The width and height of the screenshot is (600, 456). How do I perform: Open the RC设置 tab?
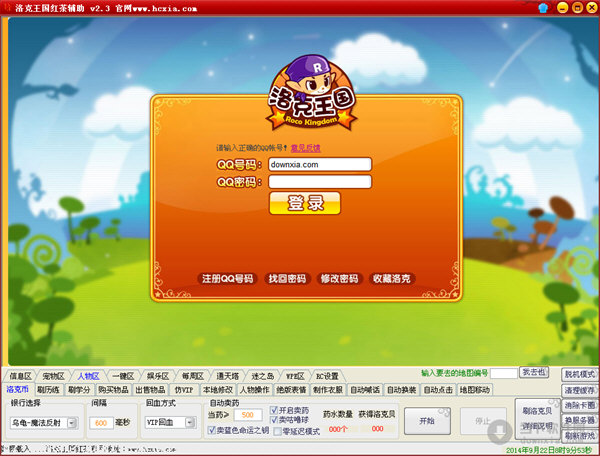click(x=327, y=376)
